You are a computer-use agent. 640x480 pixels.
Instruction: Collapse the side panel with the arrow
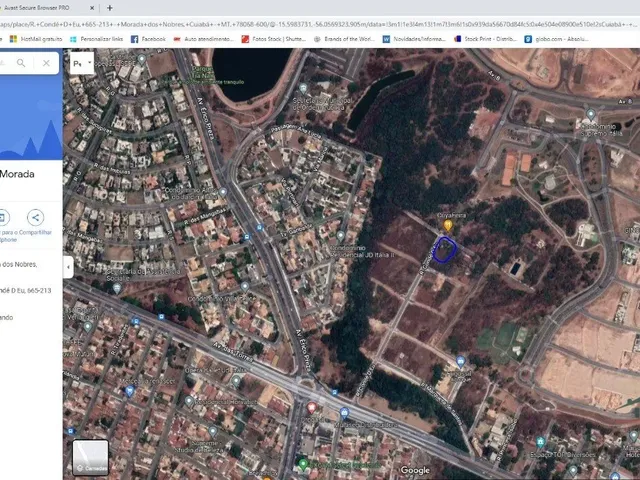click(68, 267)
